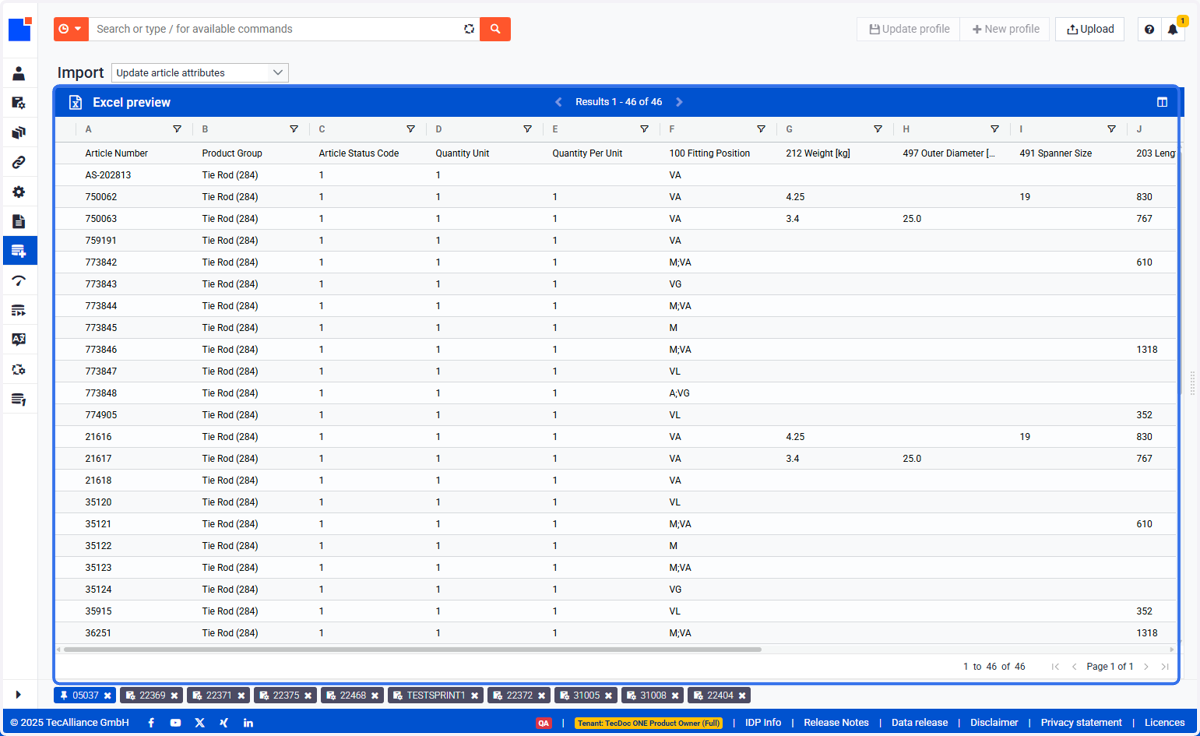Open the filter for column F
This screenshot has height=736, width=1200.
coord(761,129)
